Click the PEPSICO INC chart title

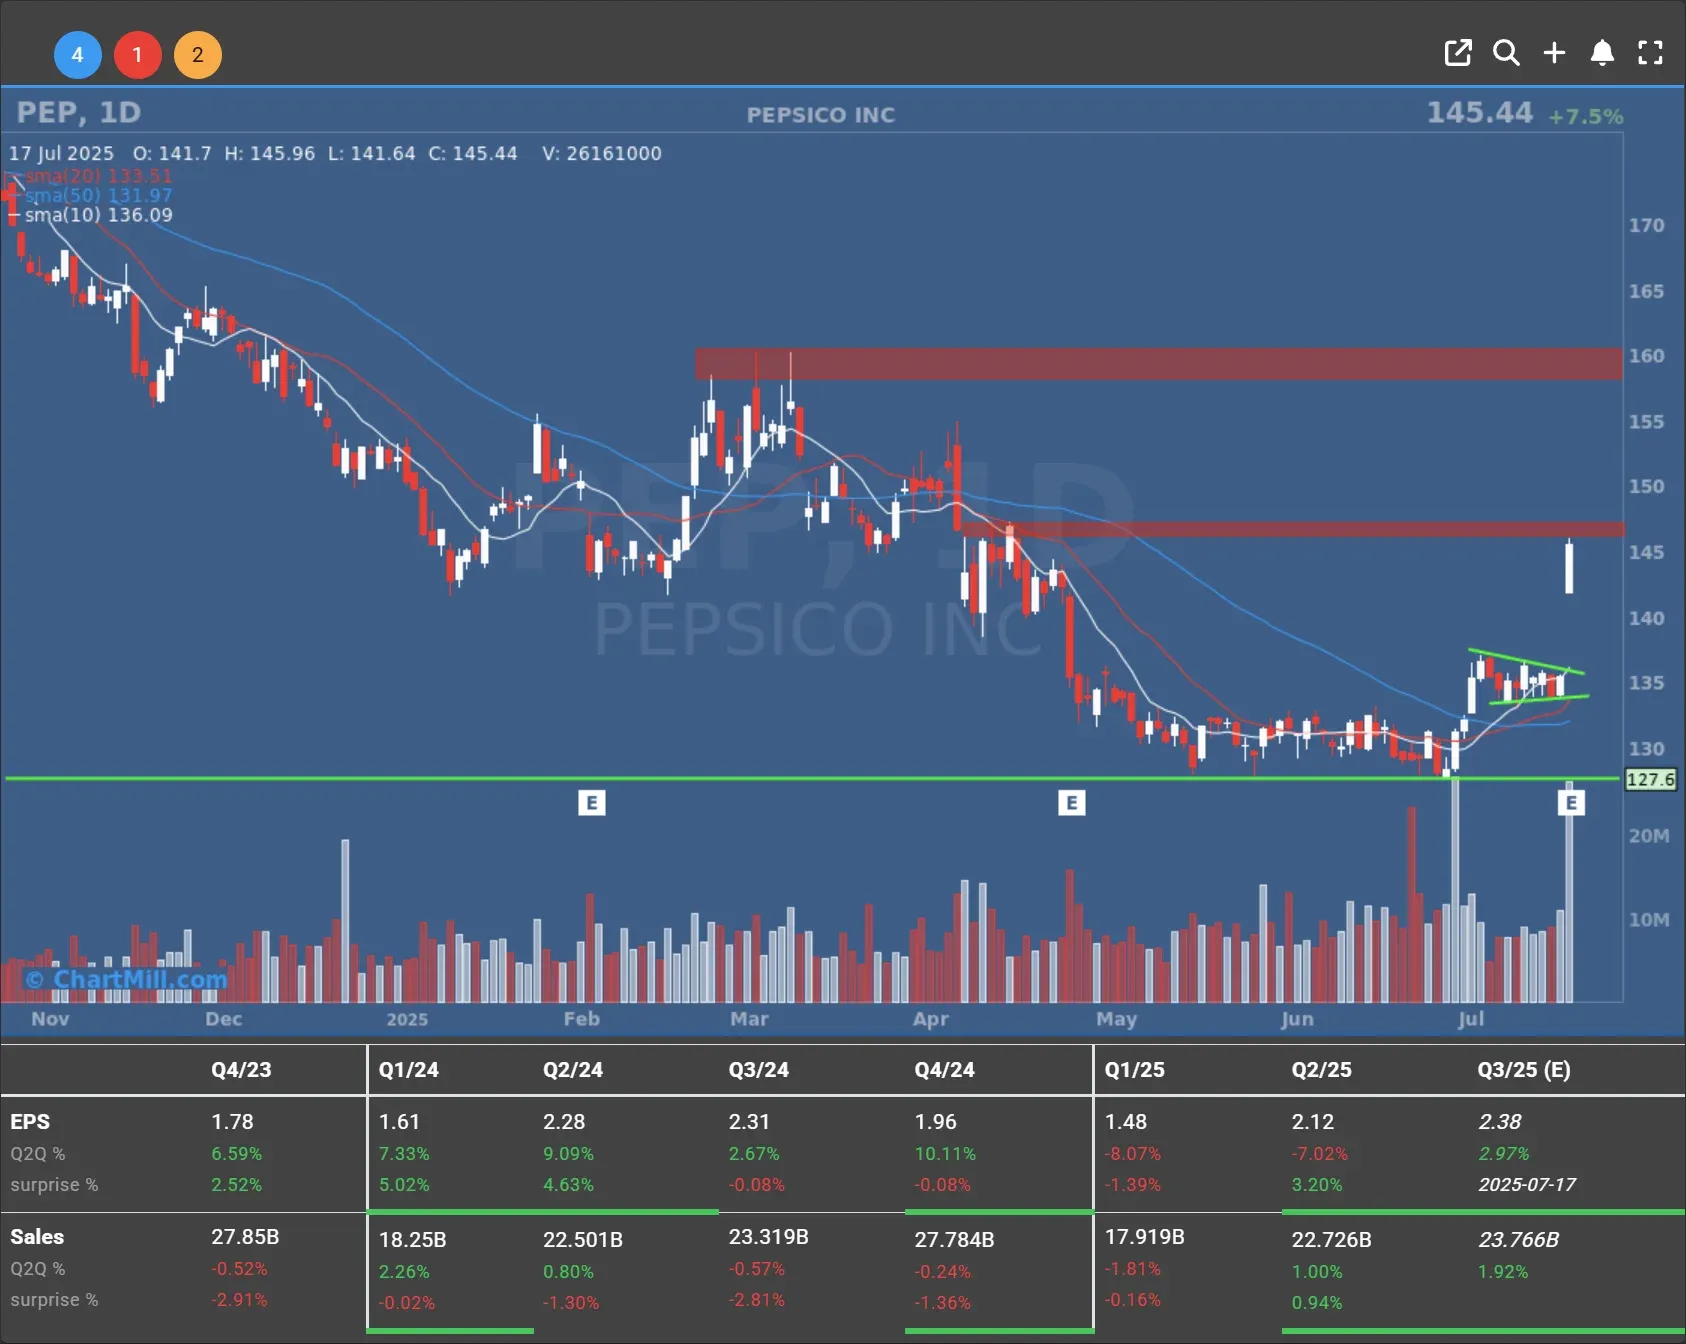point(821,115)
